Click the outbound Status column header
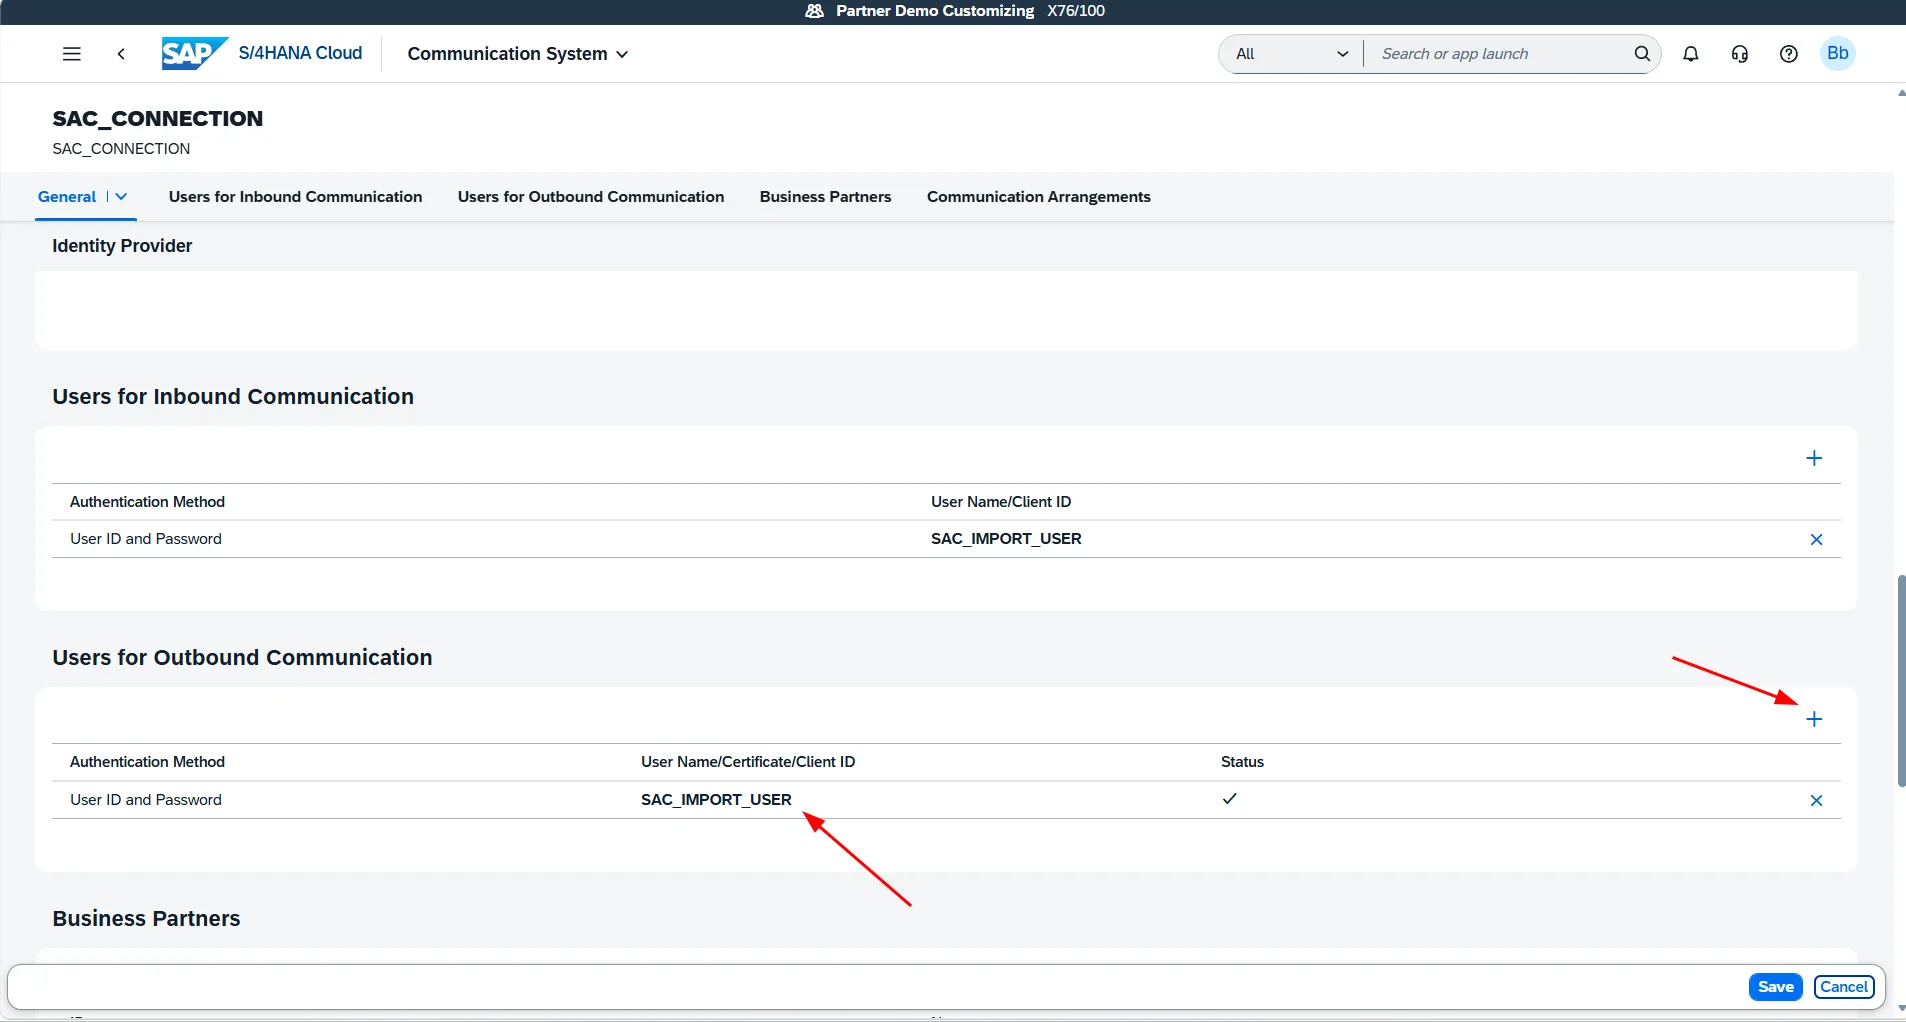The width and height of the screenshot is (1906, 1022). coord(1242,762)
